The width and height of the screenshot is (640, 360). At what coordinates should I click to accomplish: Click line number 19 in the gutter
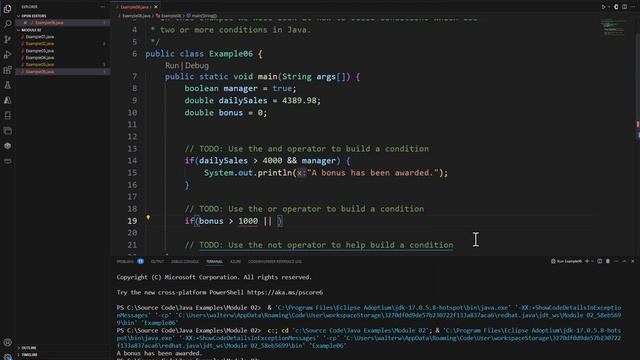pyautogui.click(x=132, y=221)
